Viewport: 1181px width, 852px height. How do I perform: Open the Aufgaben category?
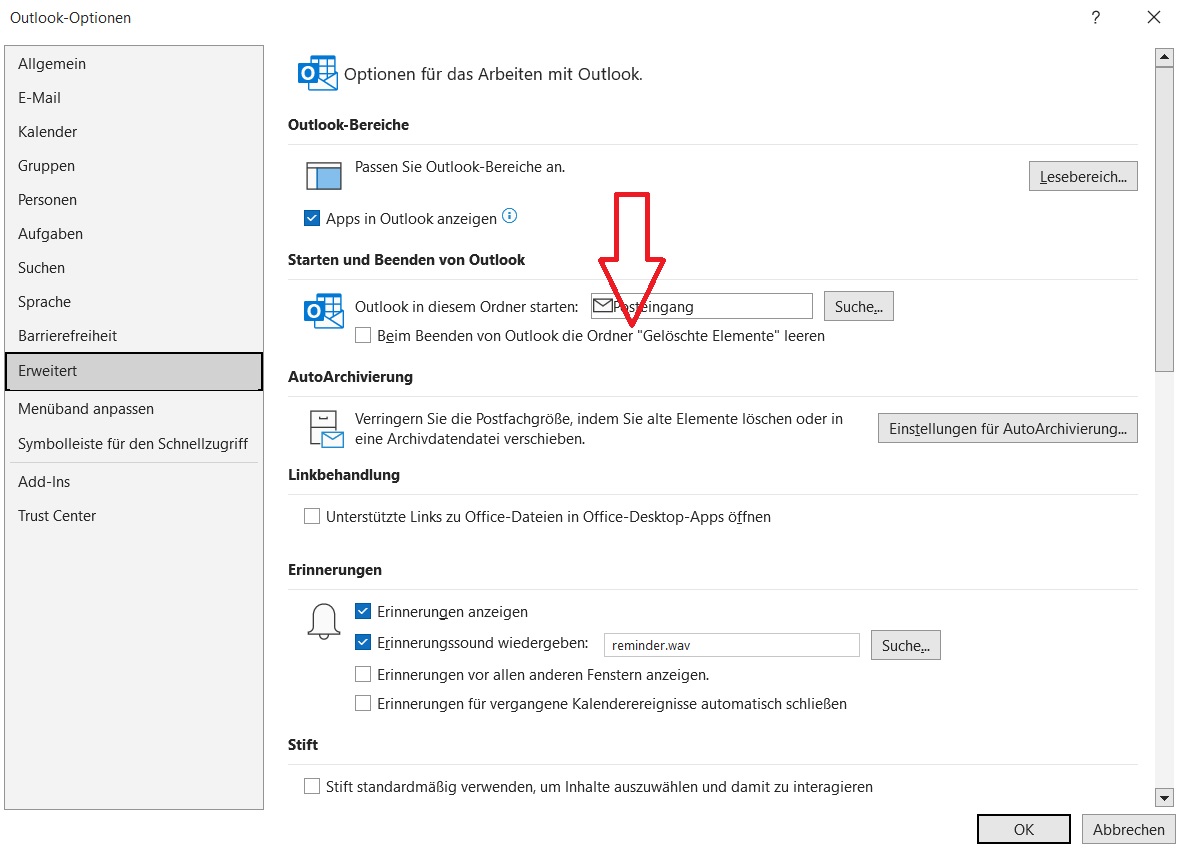pyautogui.click(x=134, y=234)
